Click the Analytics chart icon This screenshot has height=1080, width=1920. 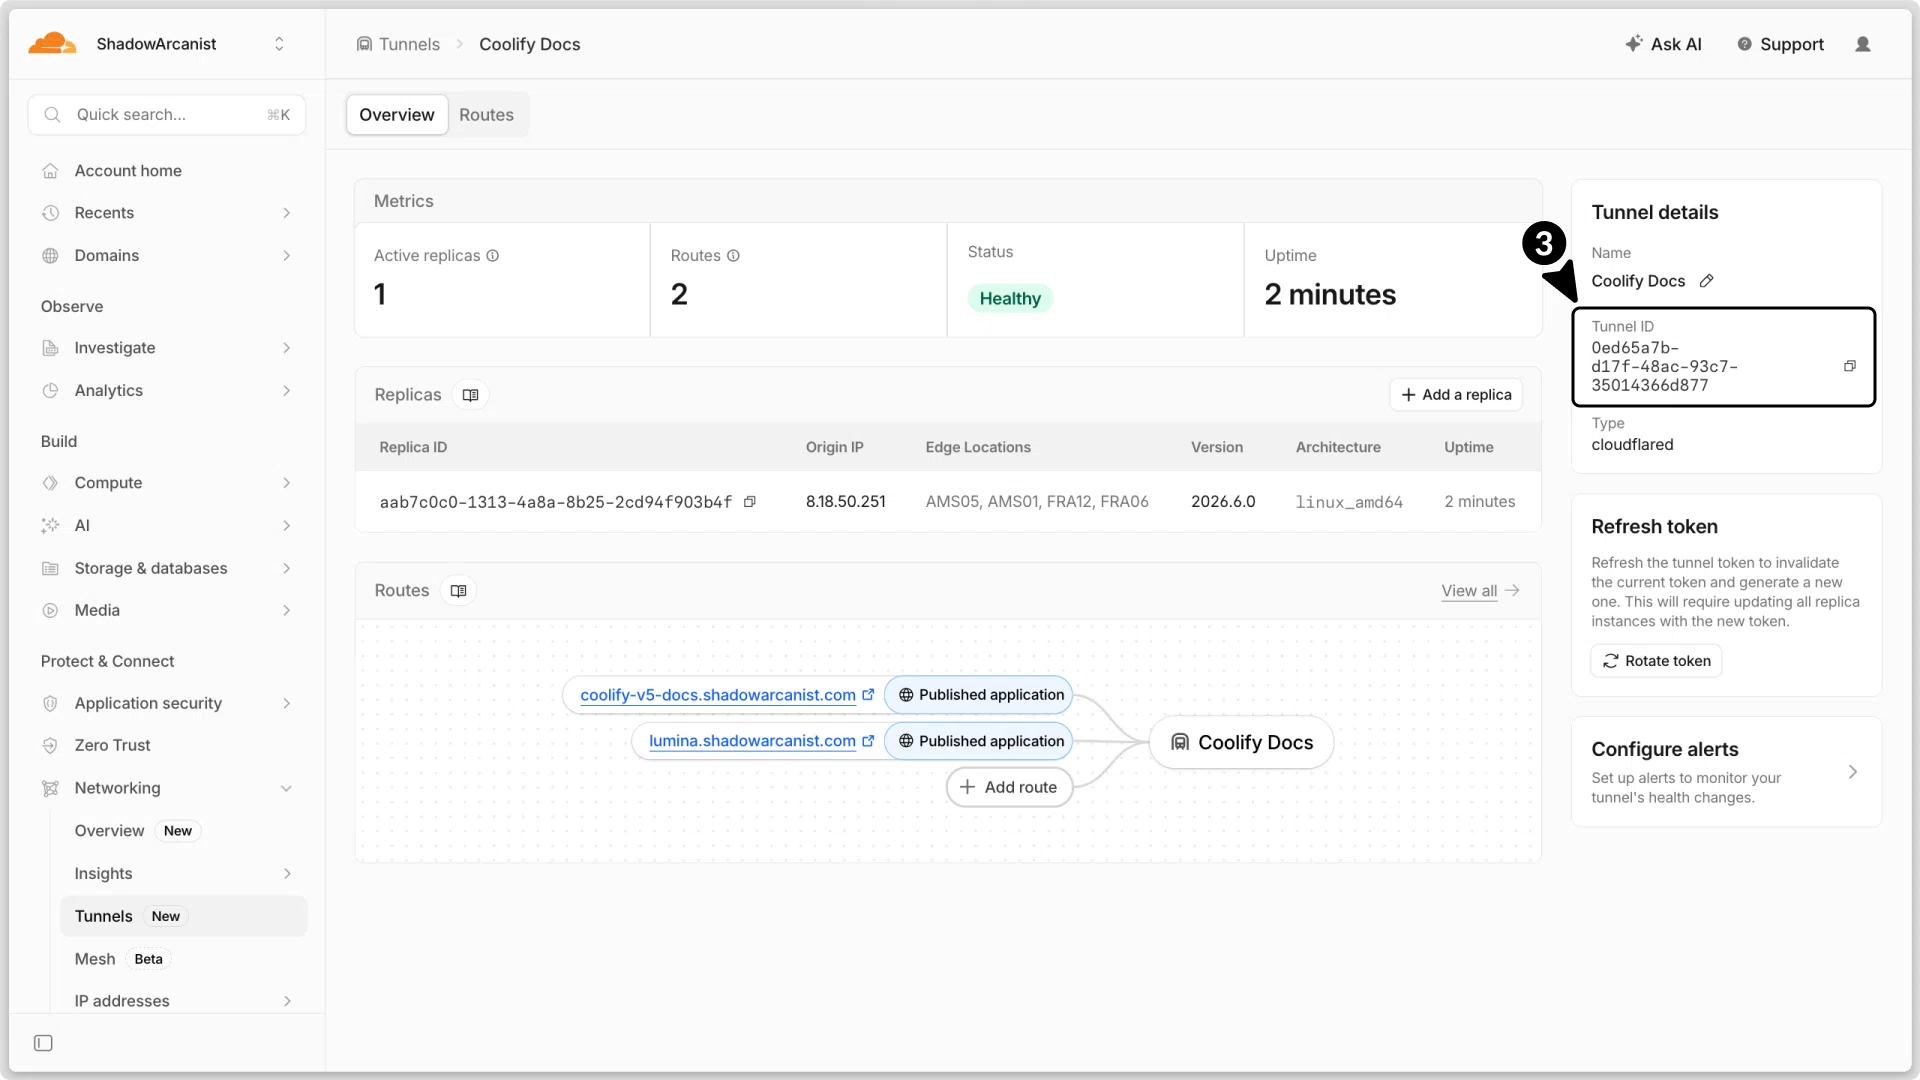(x=50, y=391)
